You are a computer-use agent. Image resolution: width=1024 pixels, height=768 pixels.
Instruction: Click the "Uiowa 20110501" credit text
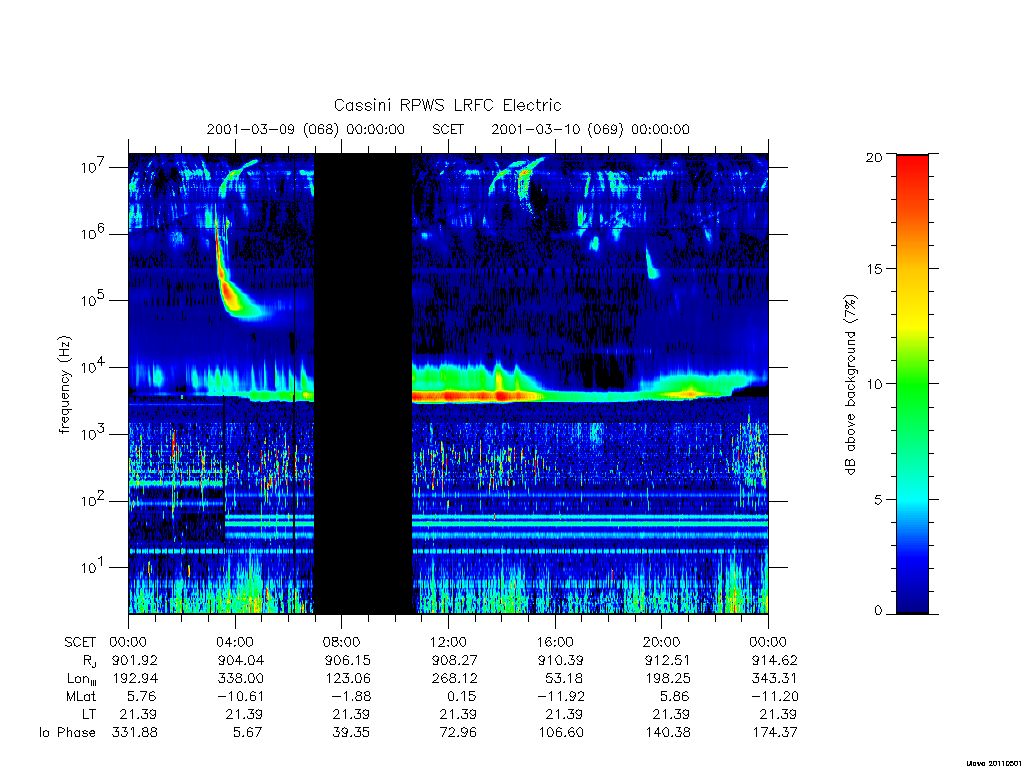click(x=994, y=763)
